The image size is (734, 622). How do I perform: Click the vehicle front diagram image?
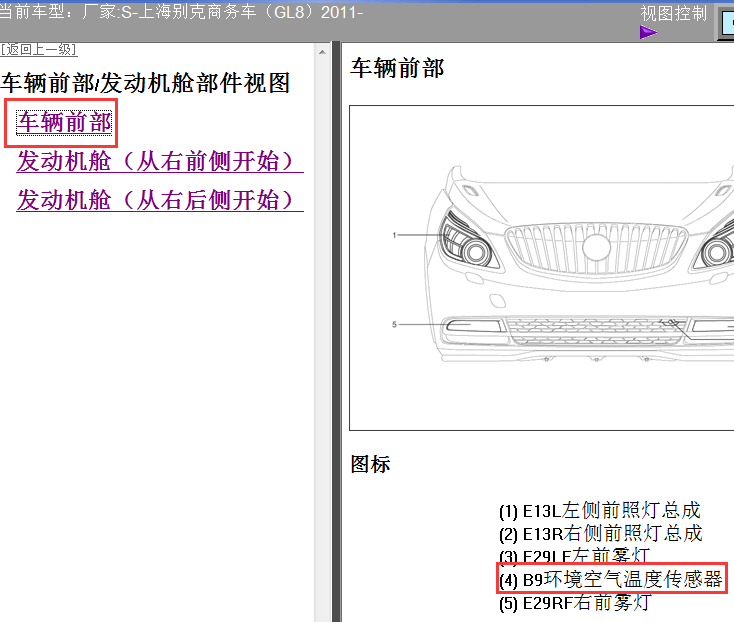coord(542,268)
